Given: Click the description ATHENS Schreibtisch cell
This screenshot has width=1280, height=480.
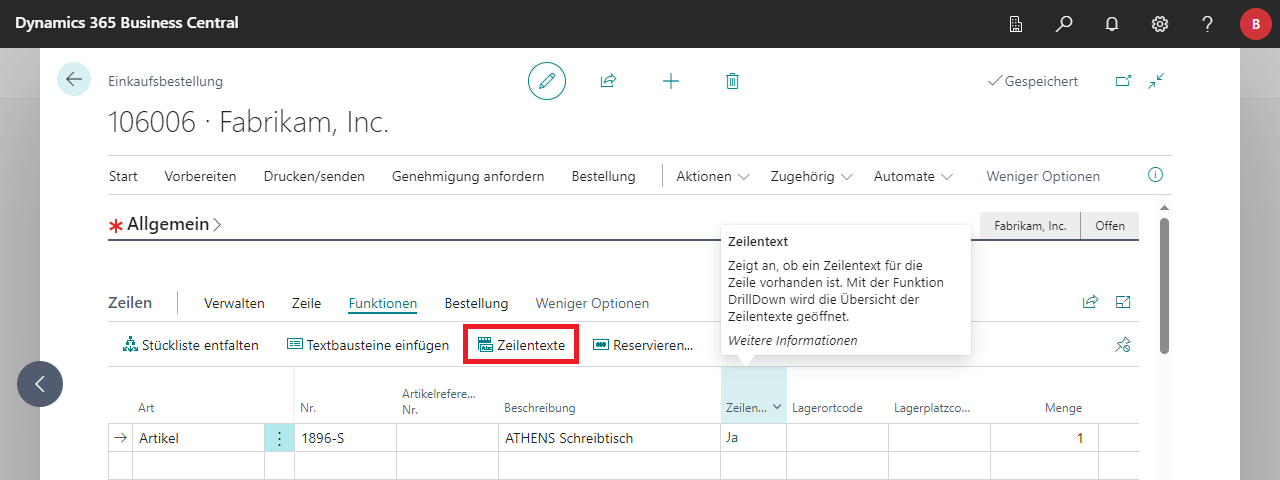Looking at the screenshot, I should [x=608, y=438].
